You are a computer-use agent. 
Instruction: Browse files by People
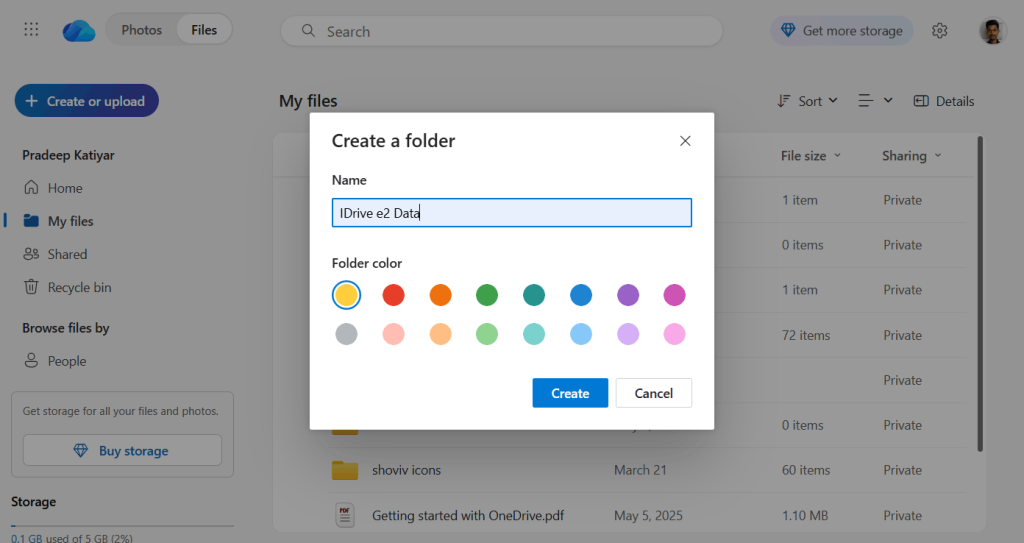tap(67, 361)
